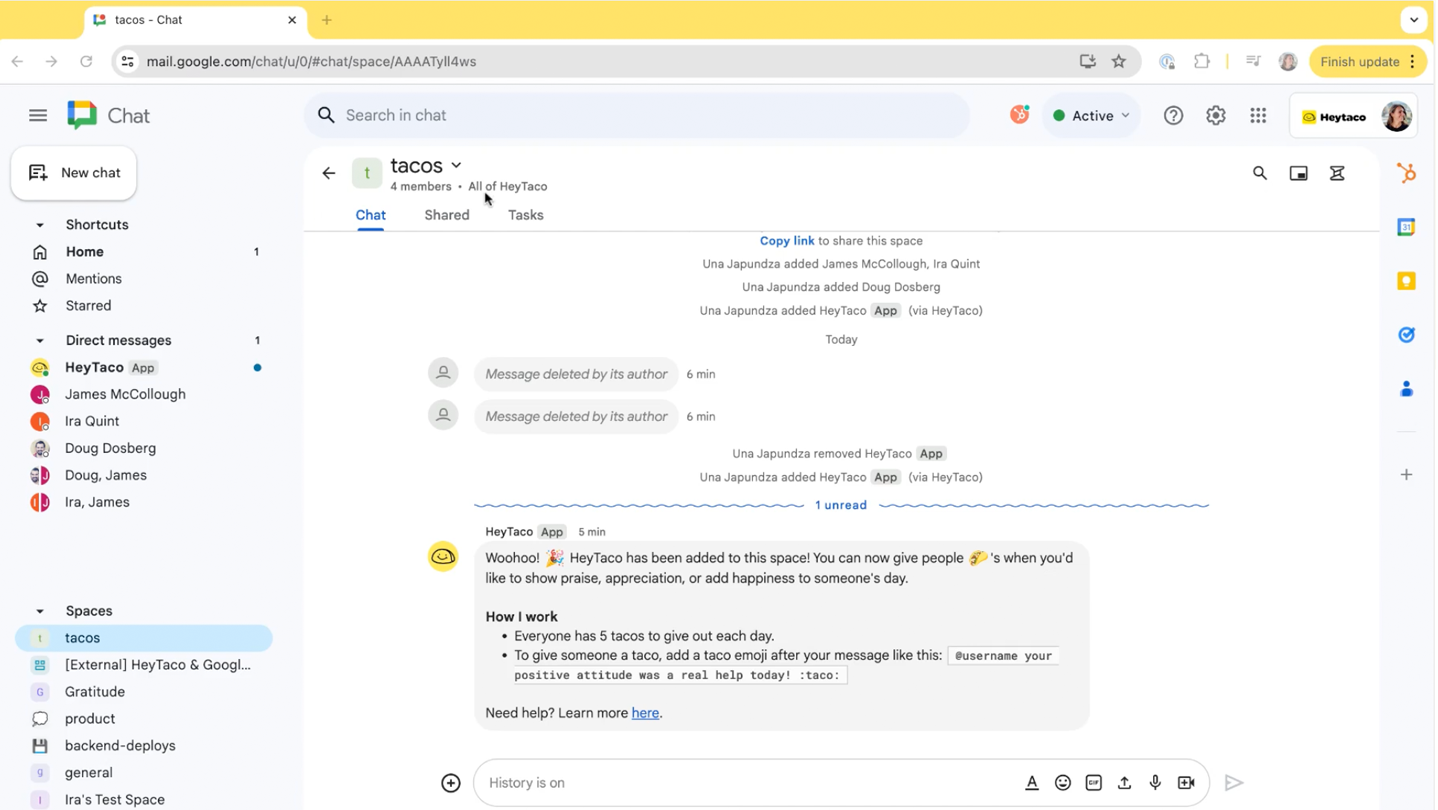Bookmark this page with star icon
The image size is (1438, 810).
click(x=1119, y=62)
